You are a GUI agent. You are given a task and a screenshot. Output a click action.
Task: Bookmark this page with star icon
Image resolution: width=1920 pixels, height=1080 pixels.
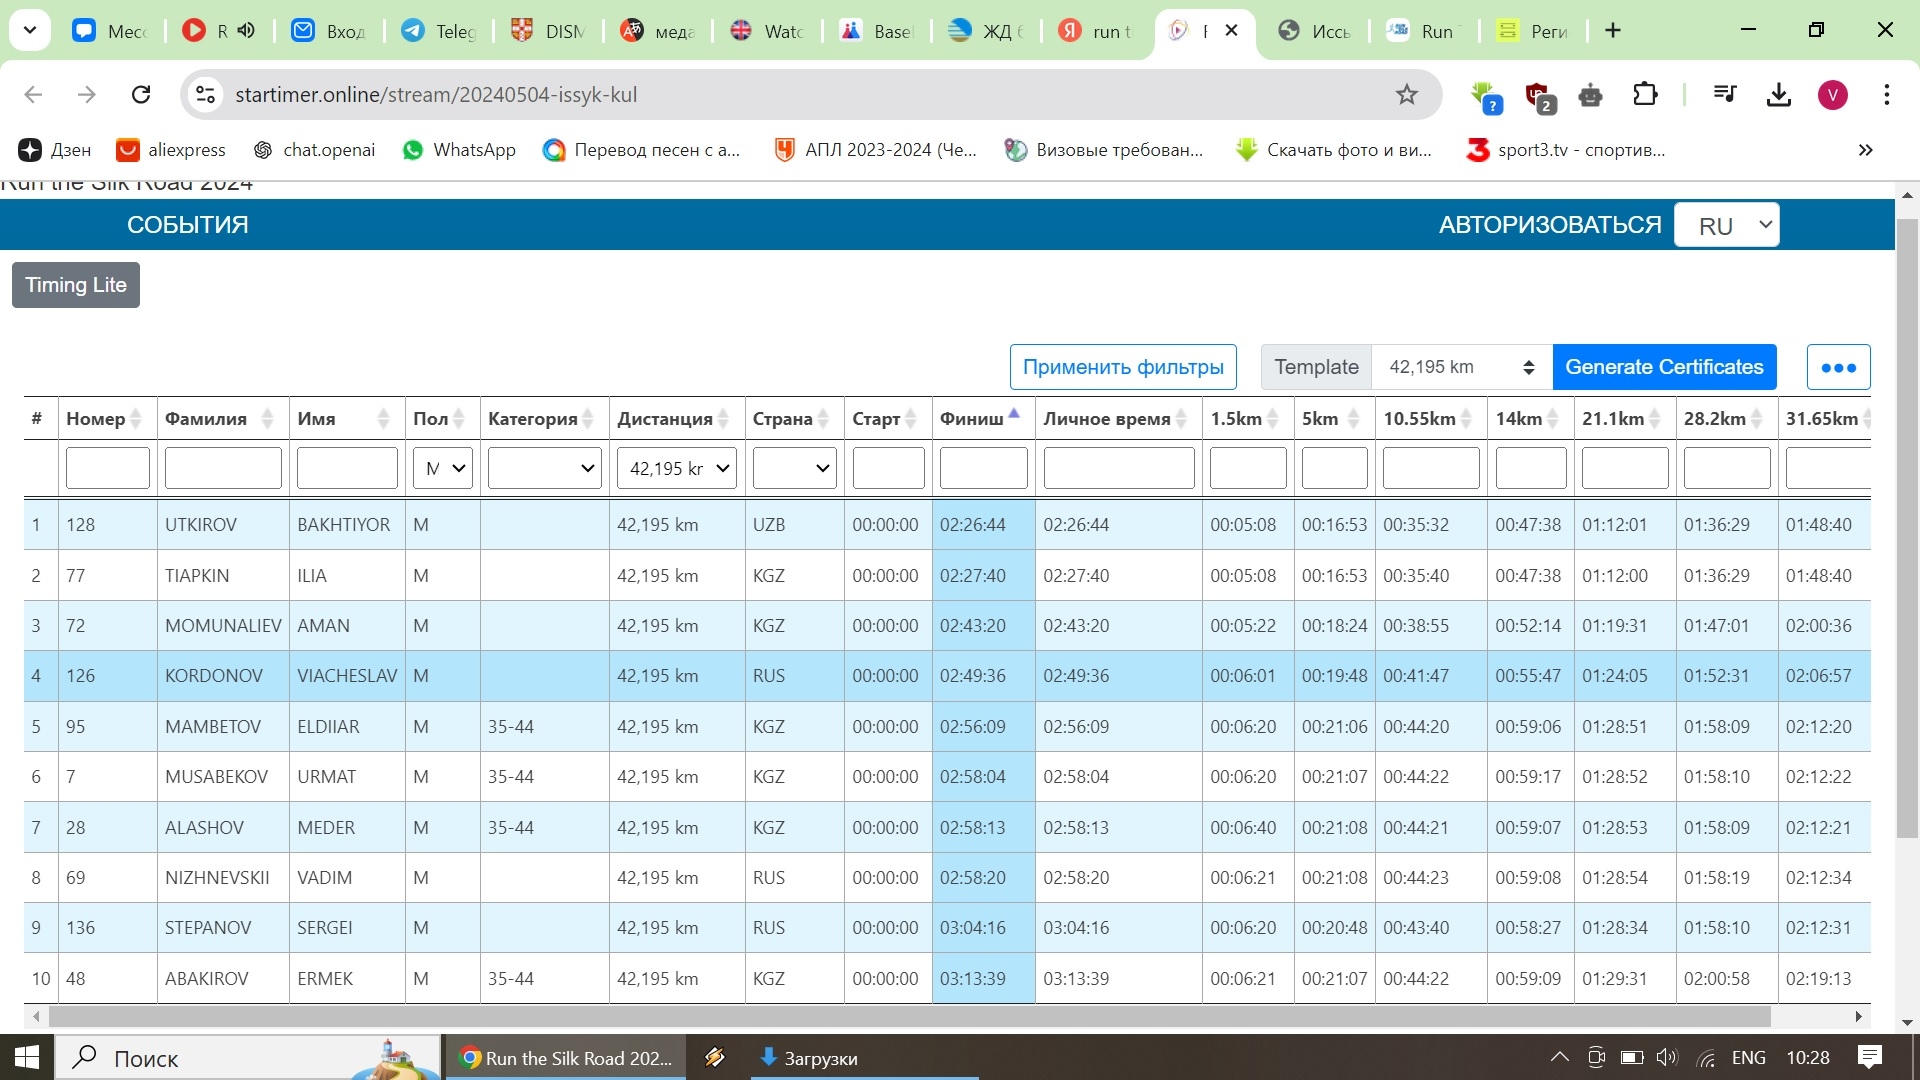tap(1407, 95)
